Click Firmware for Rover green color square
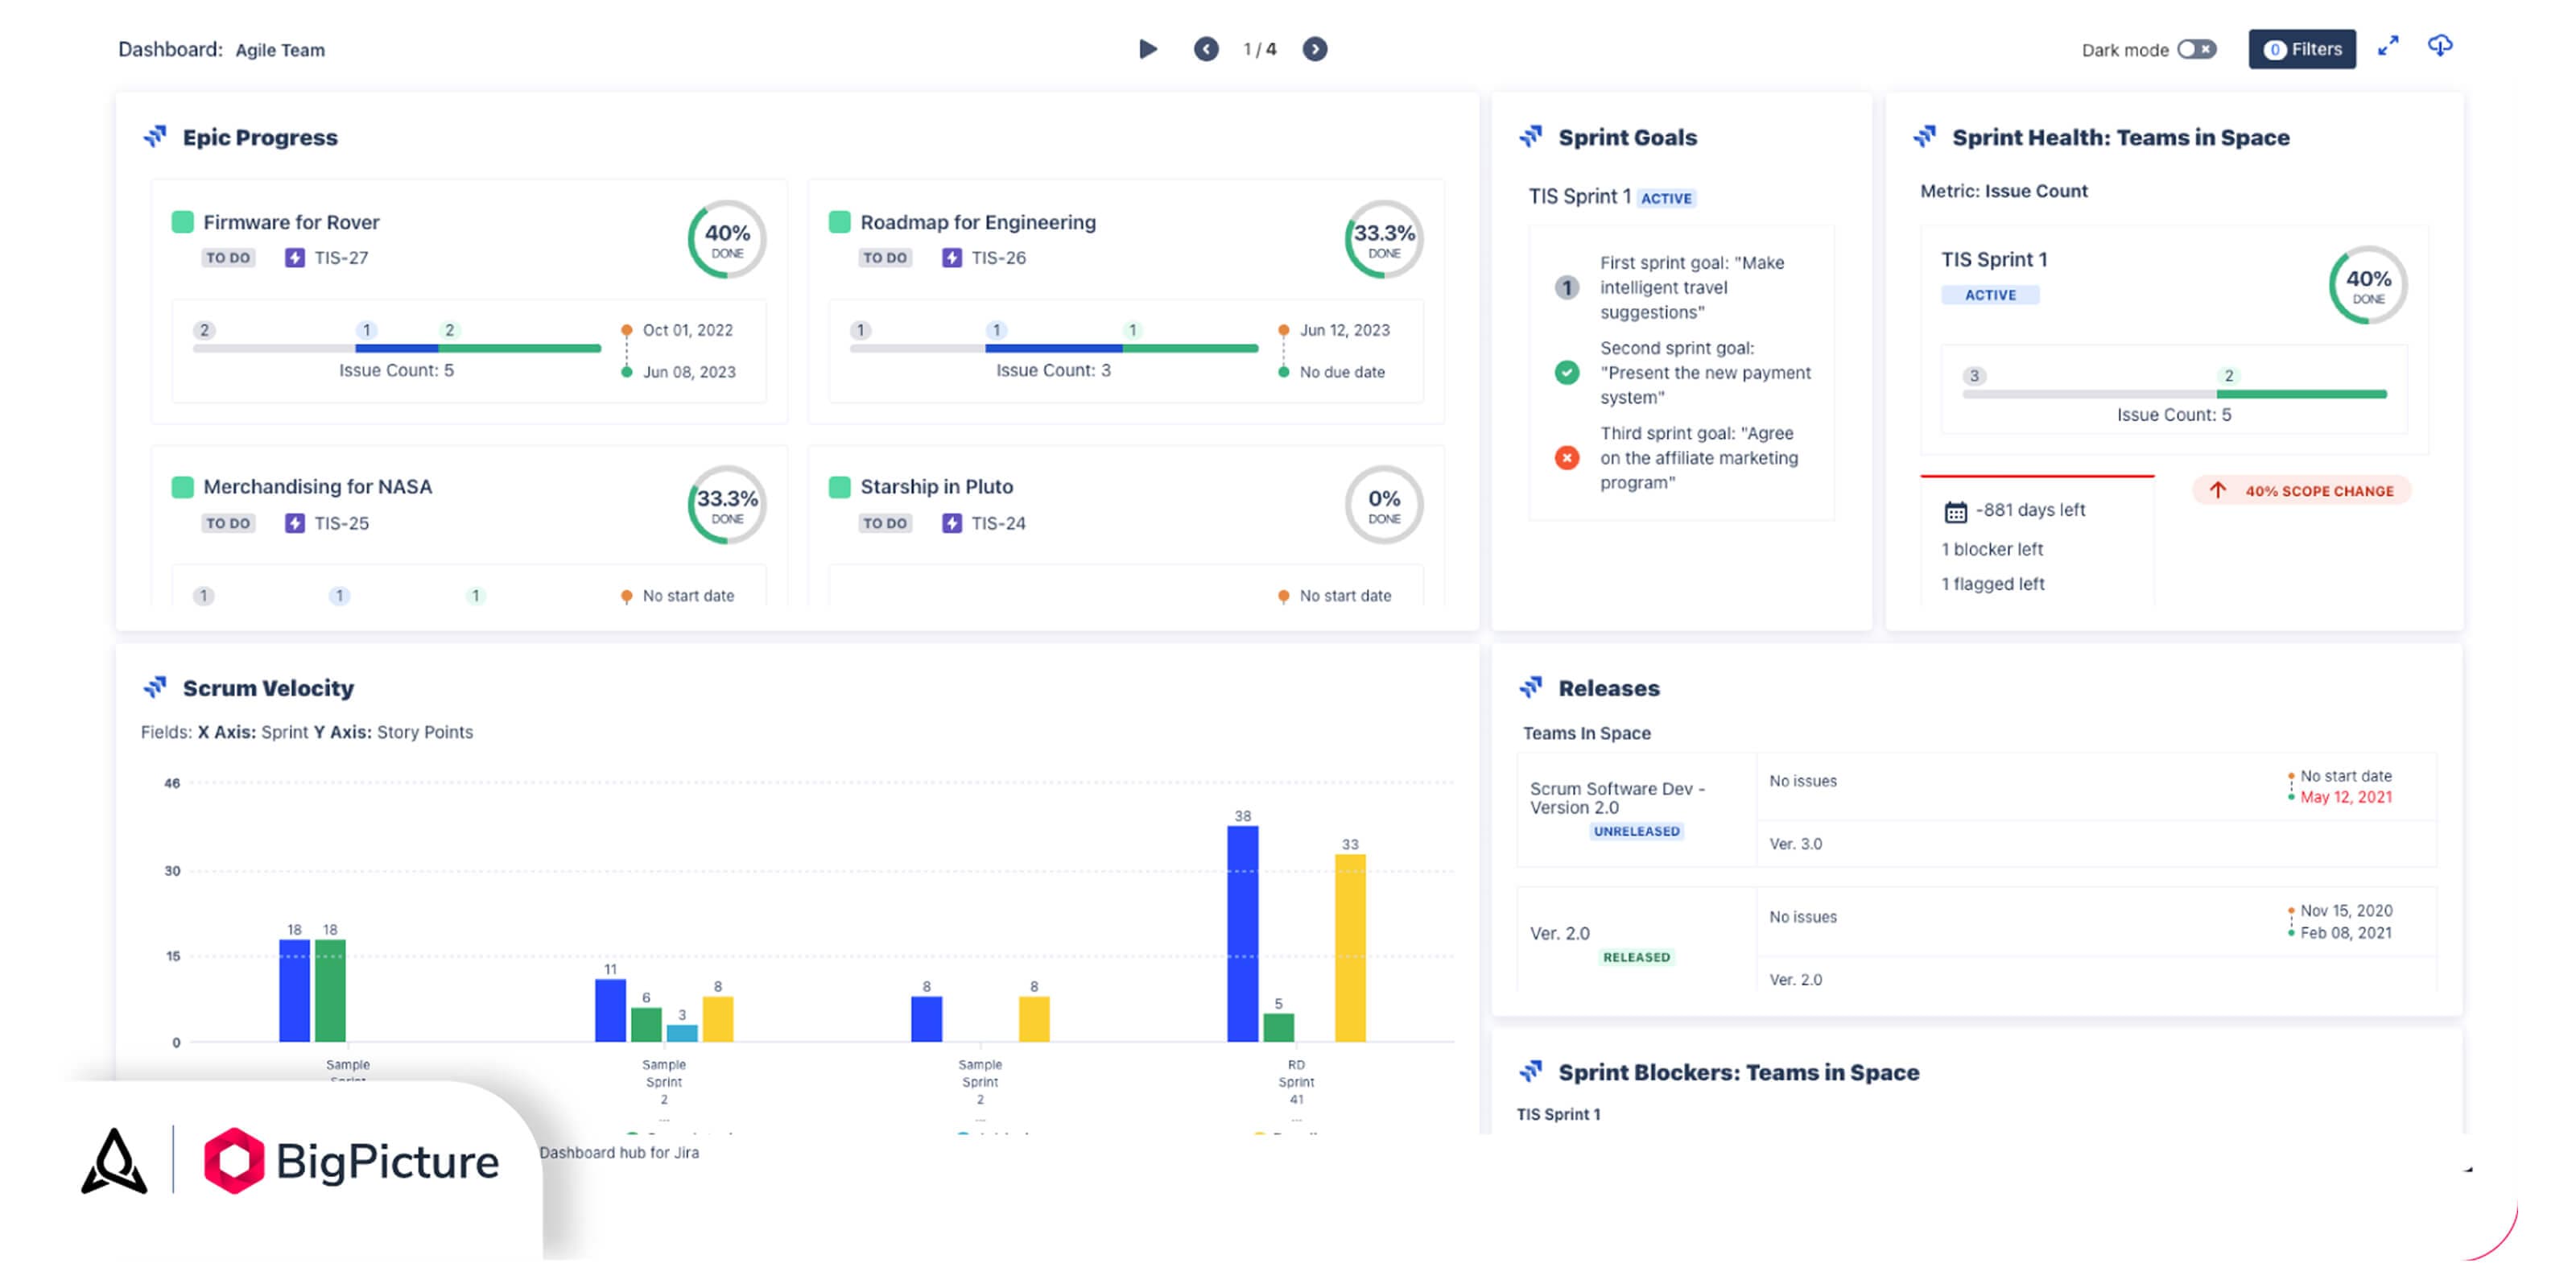Screen dimensions: 2576x1280 tap(182, 221)
